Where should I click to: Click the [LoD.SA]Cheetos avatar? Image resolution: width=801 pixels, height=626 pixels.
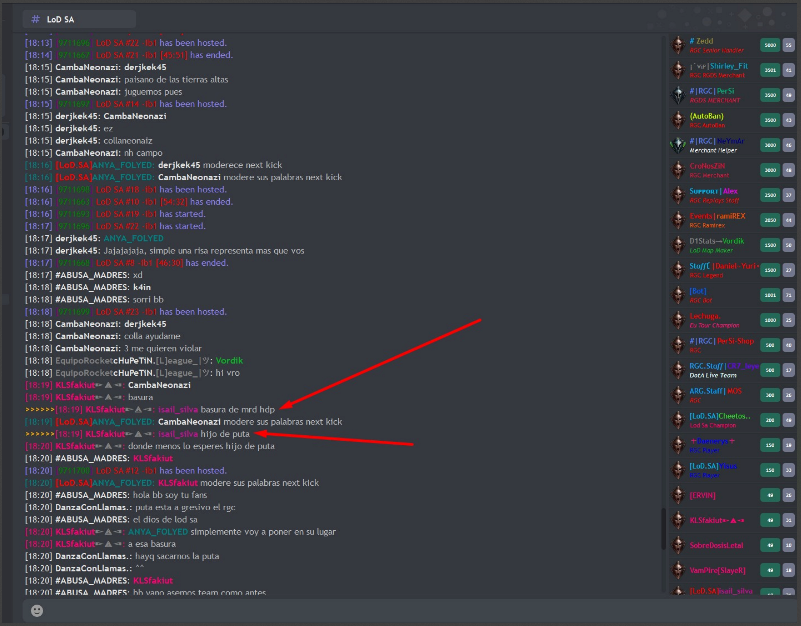coord(678,420)
